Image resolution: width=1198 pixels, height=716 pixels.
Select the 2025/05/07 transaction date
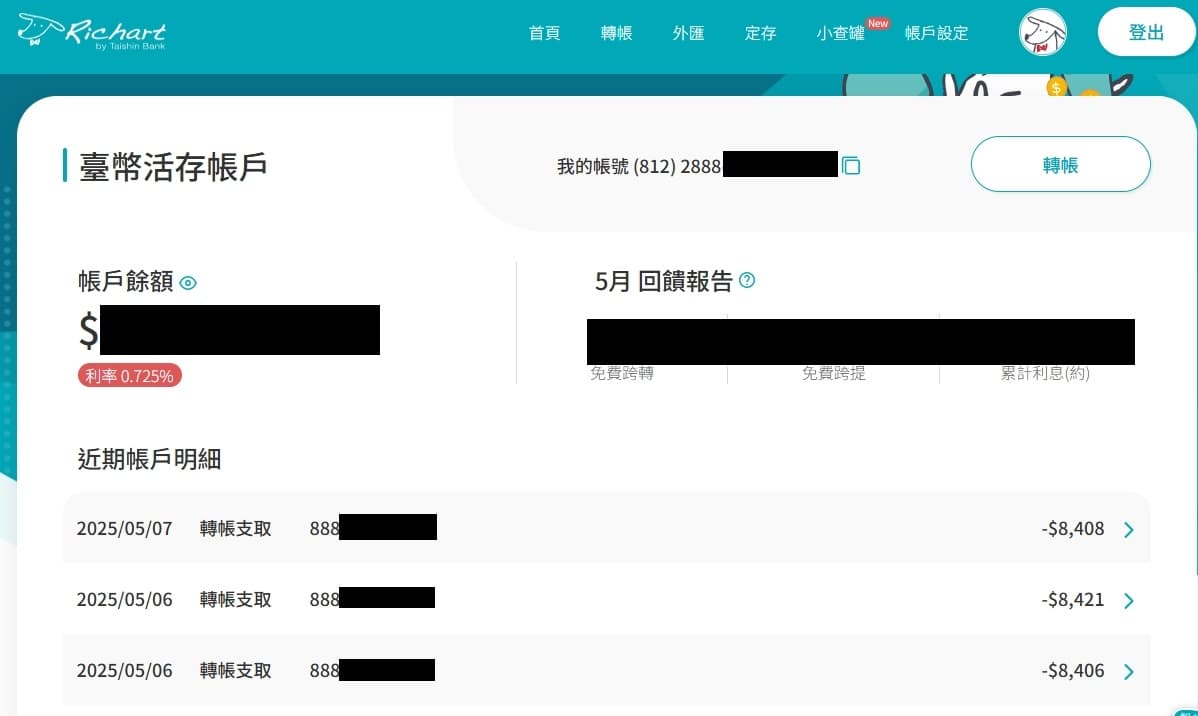tap(125, 529)
